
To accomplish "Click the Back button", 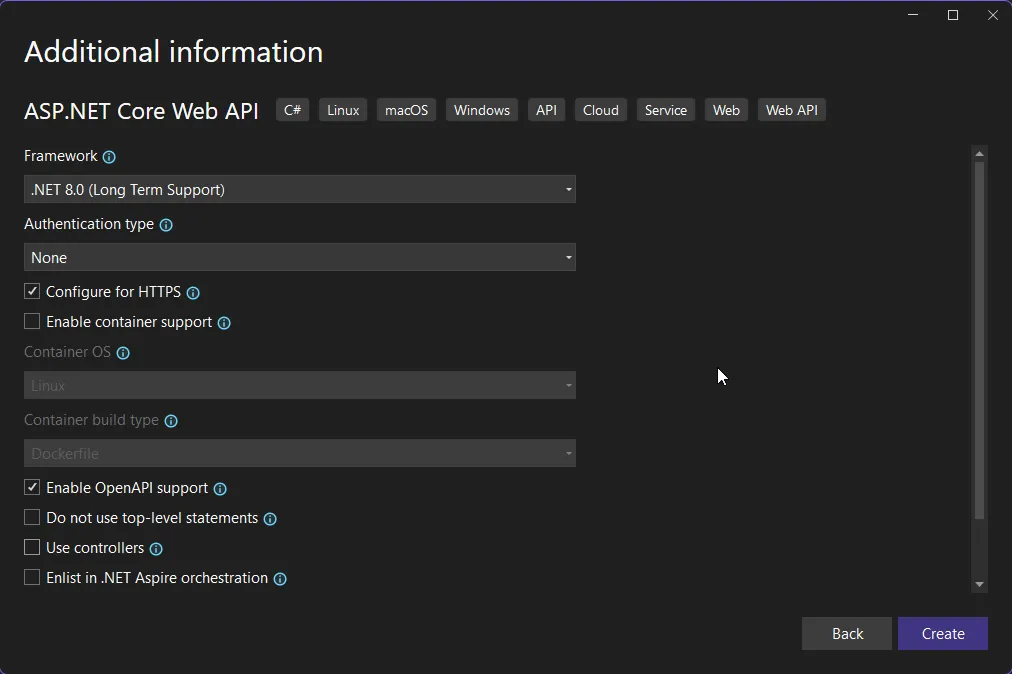I will pos(846,633).
